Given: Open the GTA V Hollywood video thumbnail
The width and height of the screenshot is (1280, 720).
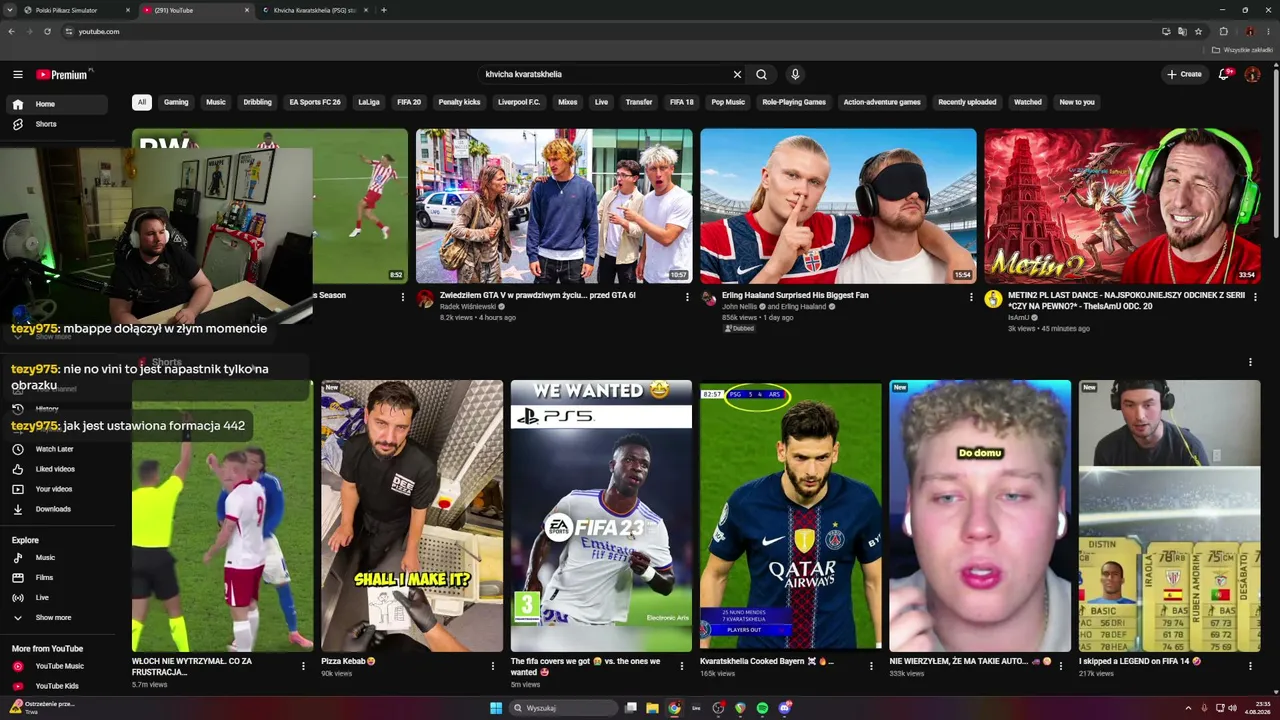Looking at the screenshot, I should point(554,206).
